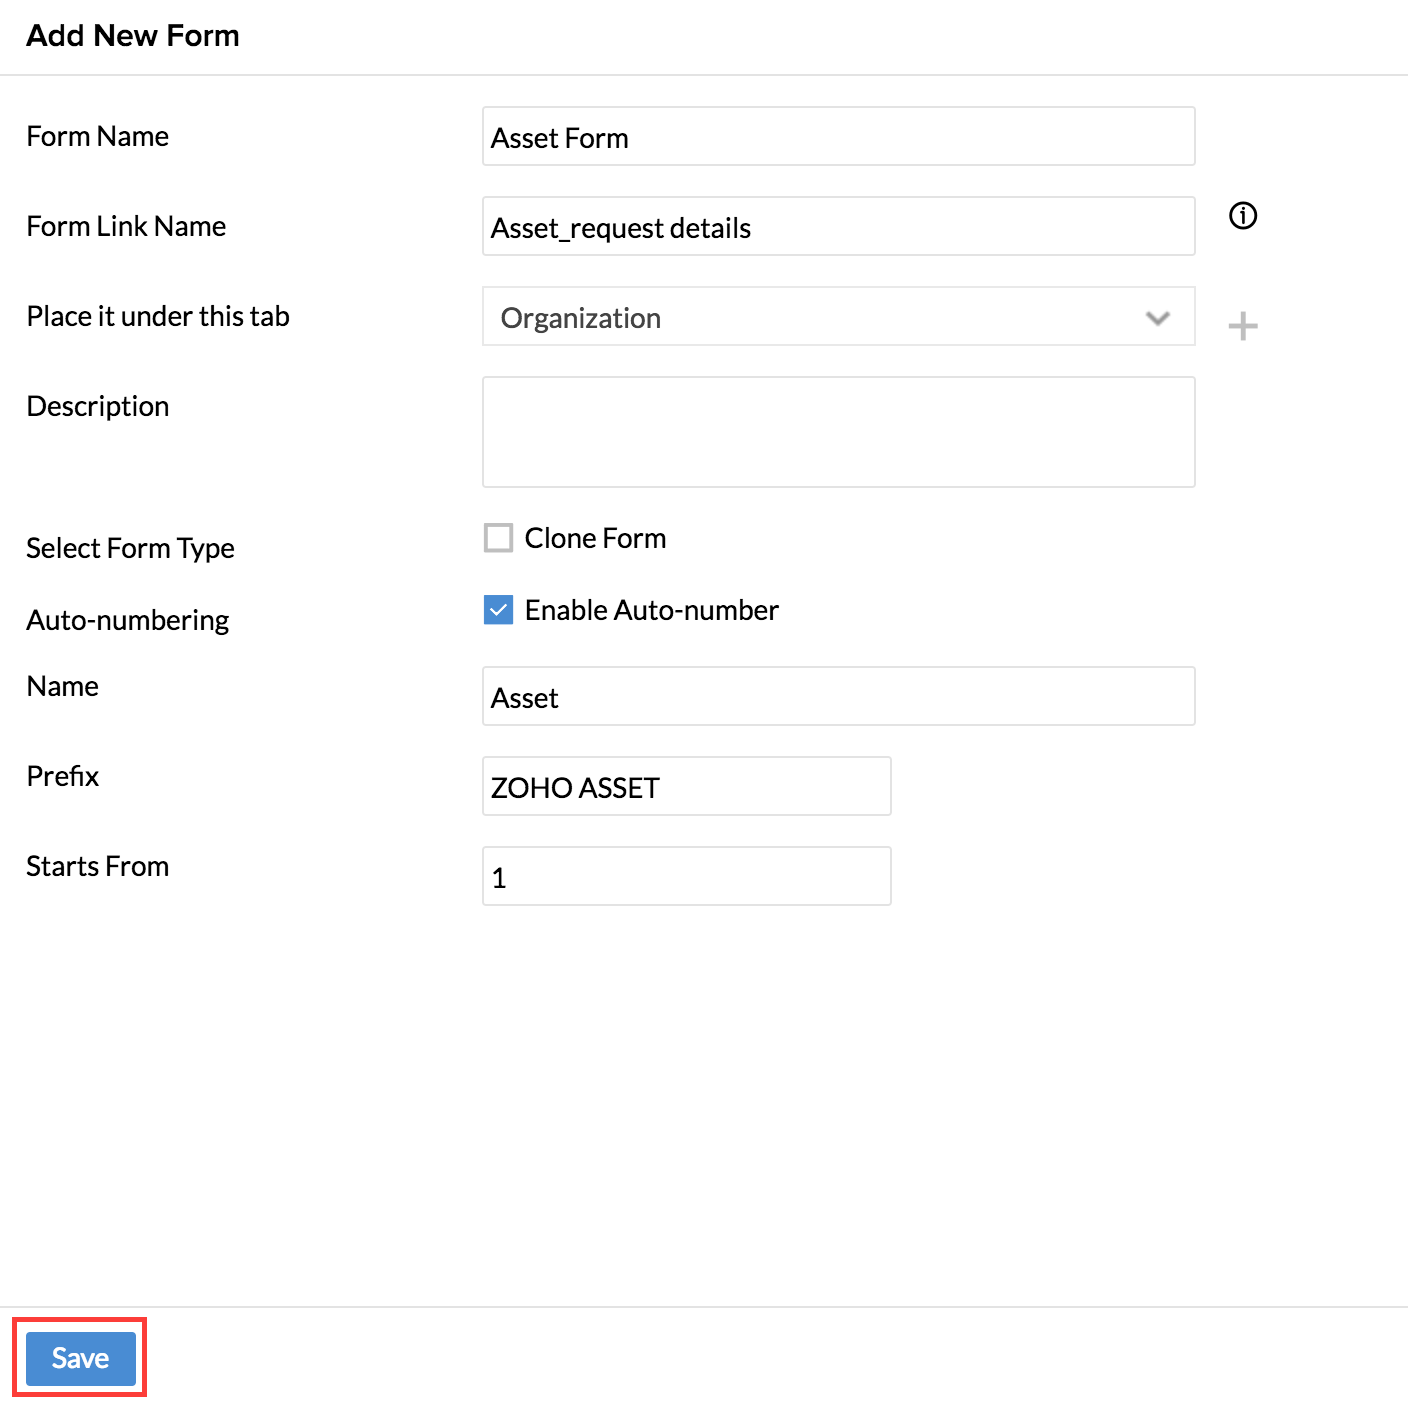Screen dimensions: 1408x1412
Task: Uncheck the Enable Auto-number checkbox
Action: [498, 610]
